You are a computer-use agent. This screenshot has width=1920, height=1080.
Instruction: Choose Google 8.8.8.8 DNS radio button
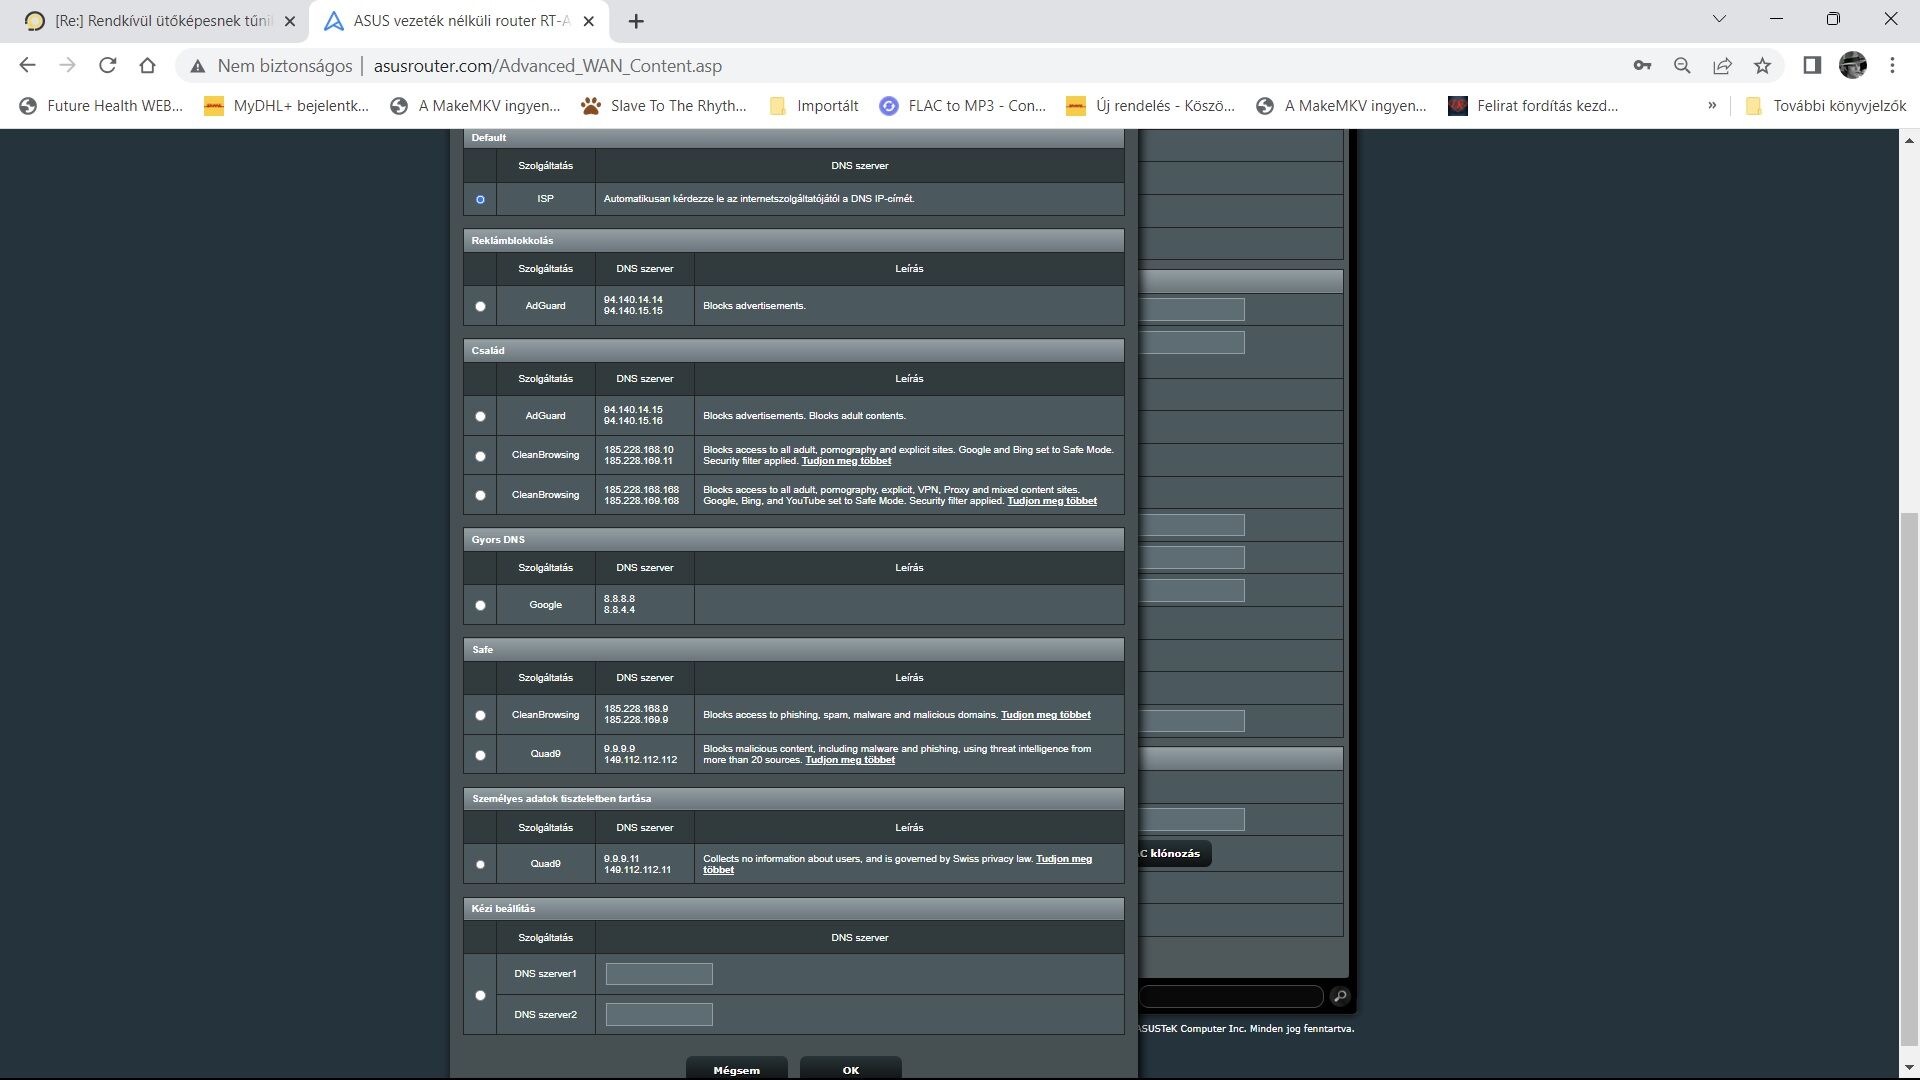(x=480, y=605)
